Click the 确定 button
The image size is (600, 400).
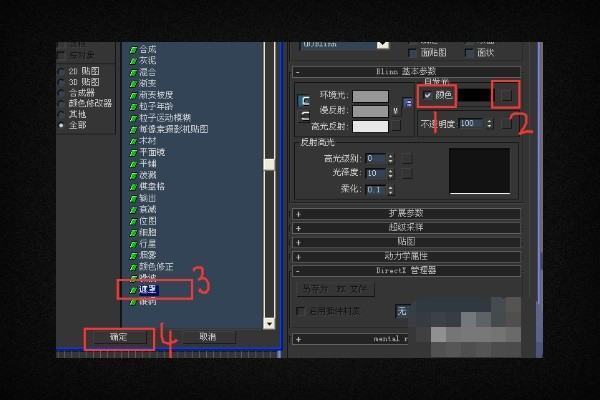(118, 338)
